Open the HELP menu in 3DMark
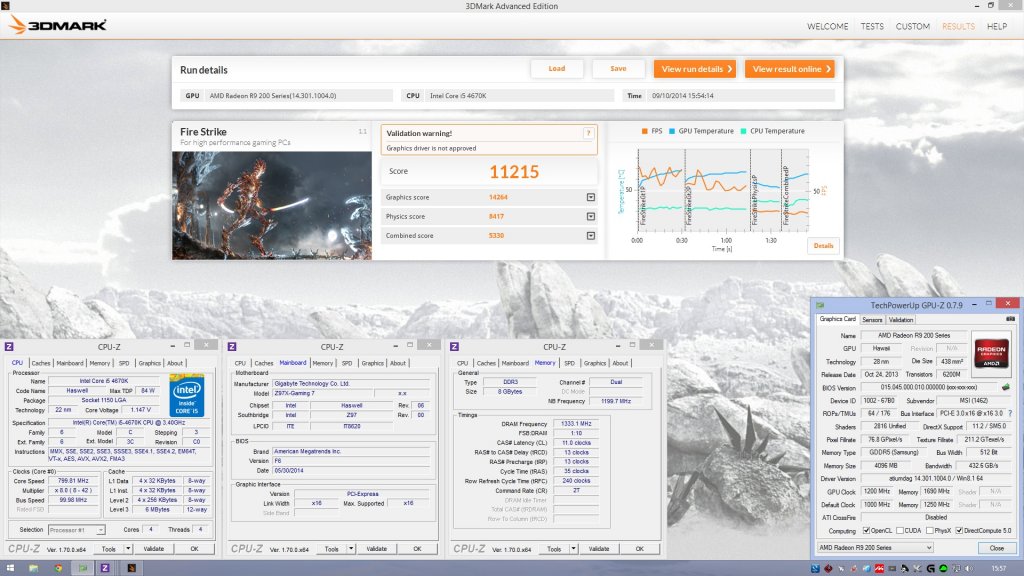The width and height of the screenshot is (1024, 576). [x=997, y=26]
